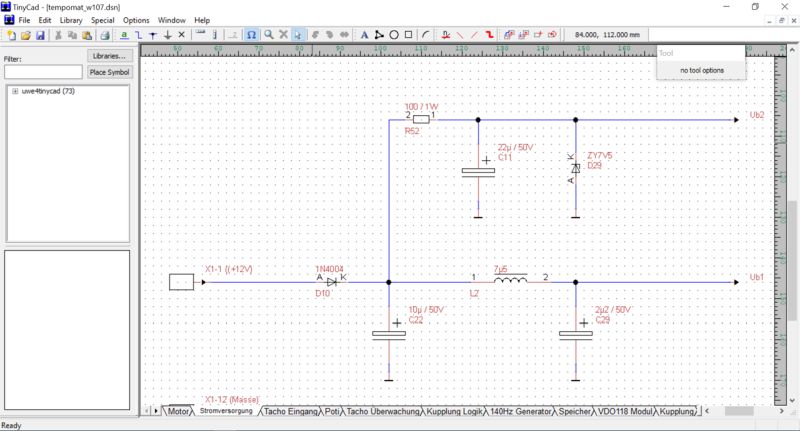The height and width of the screenshot is (431, 800).
Task: Create a new design with New icon
Action: click(11, 35)
